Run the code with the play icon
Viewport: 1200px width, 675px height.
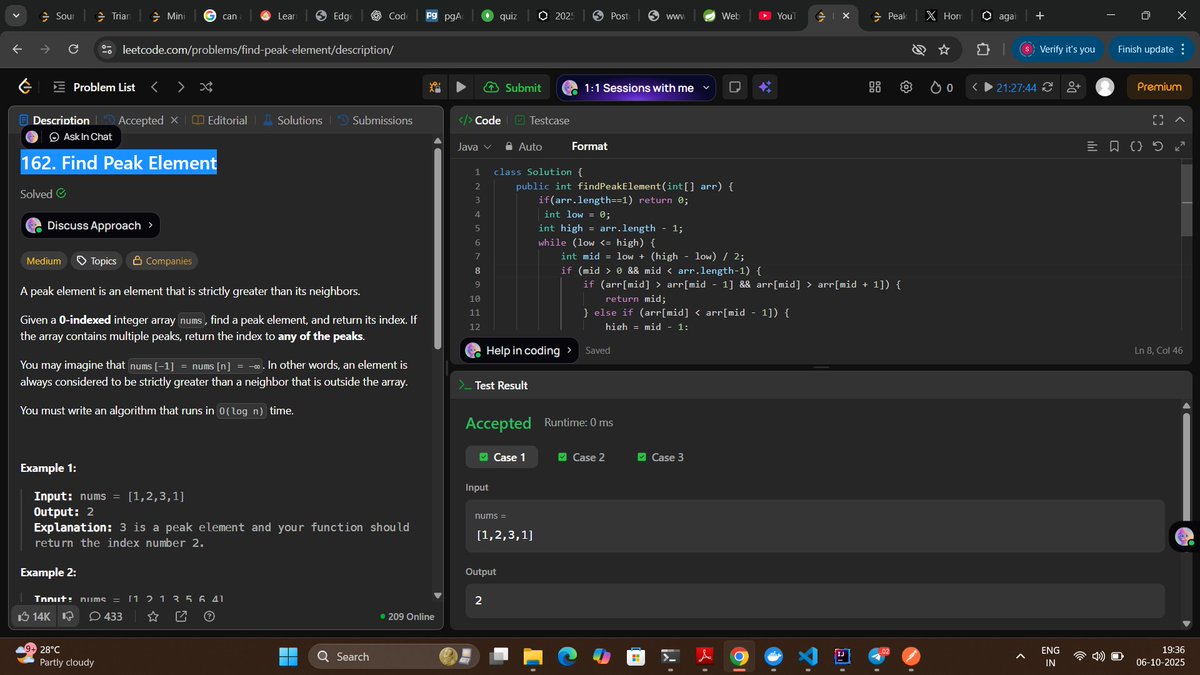point(461,87)
